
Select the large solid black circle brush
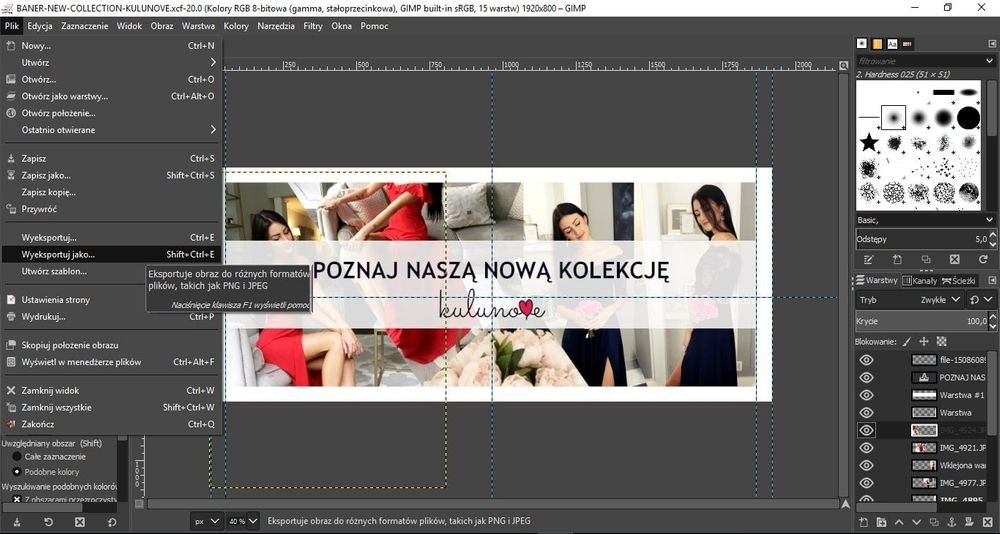point(968,117)
